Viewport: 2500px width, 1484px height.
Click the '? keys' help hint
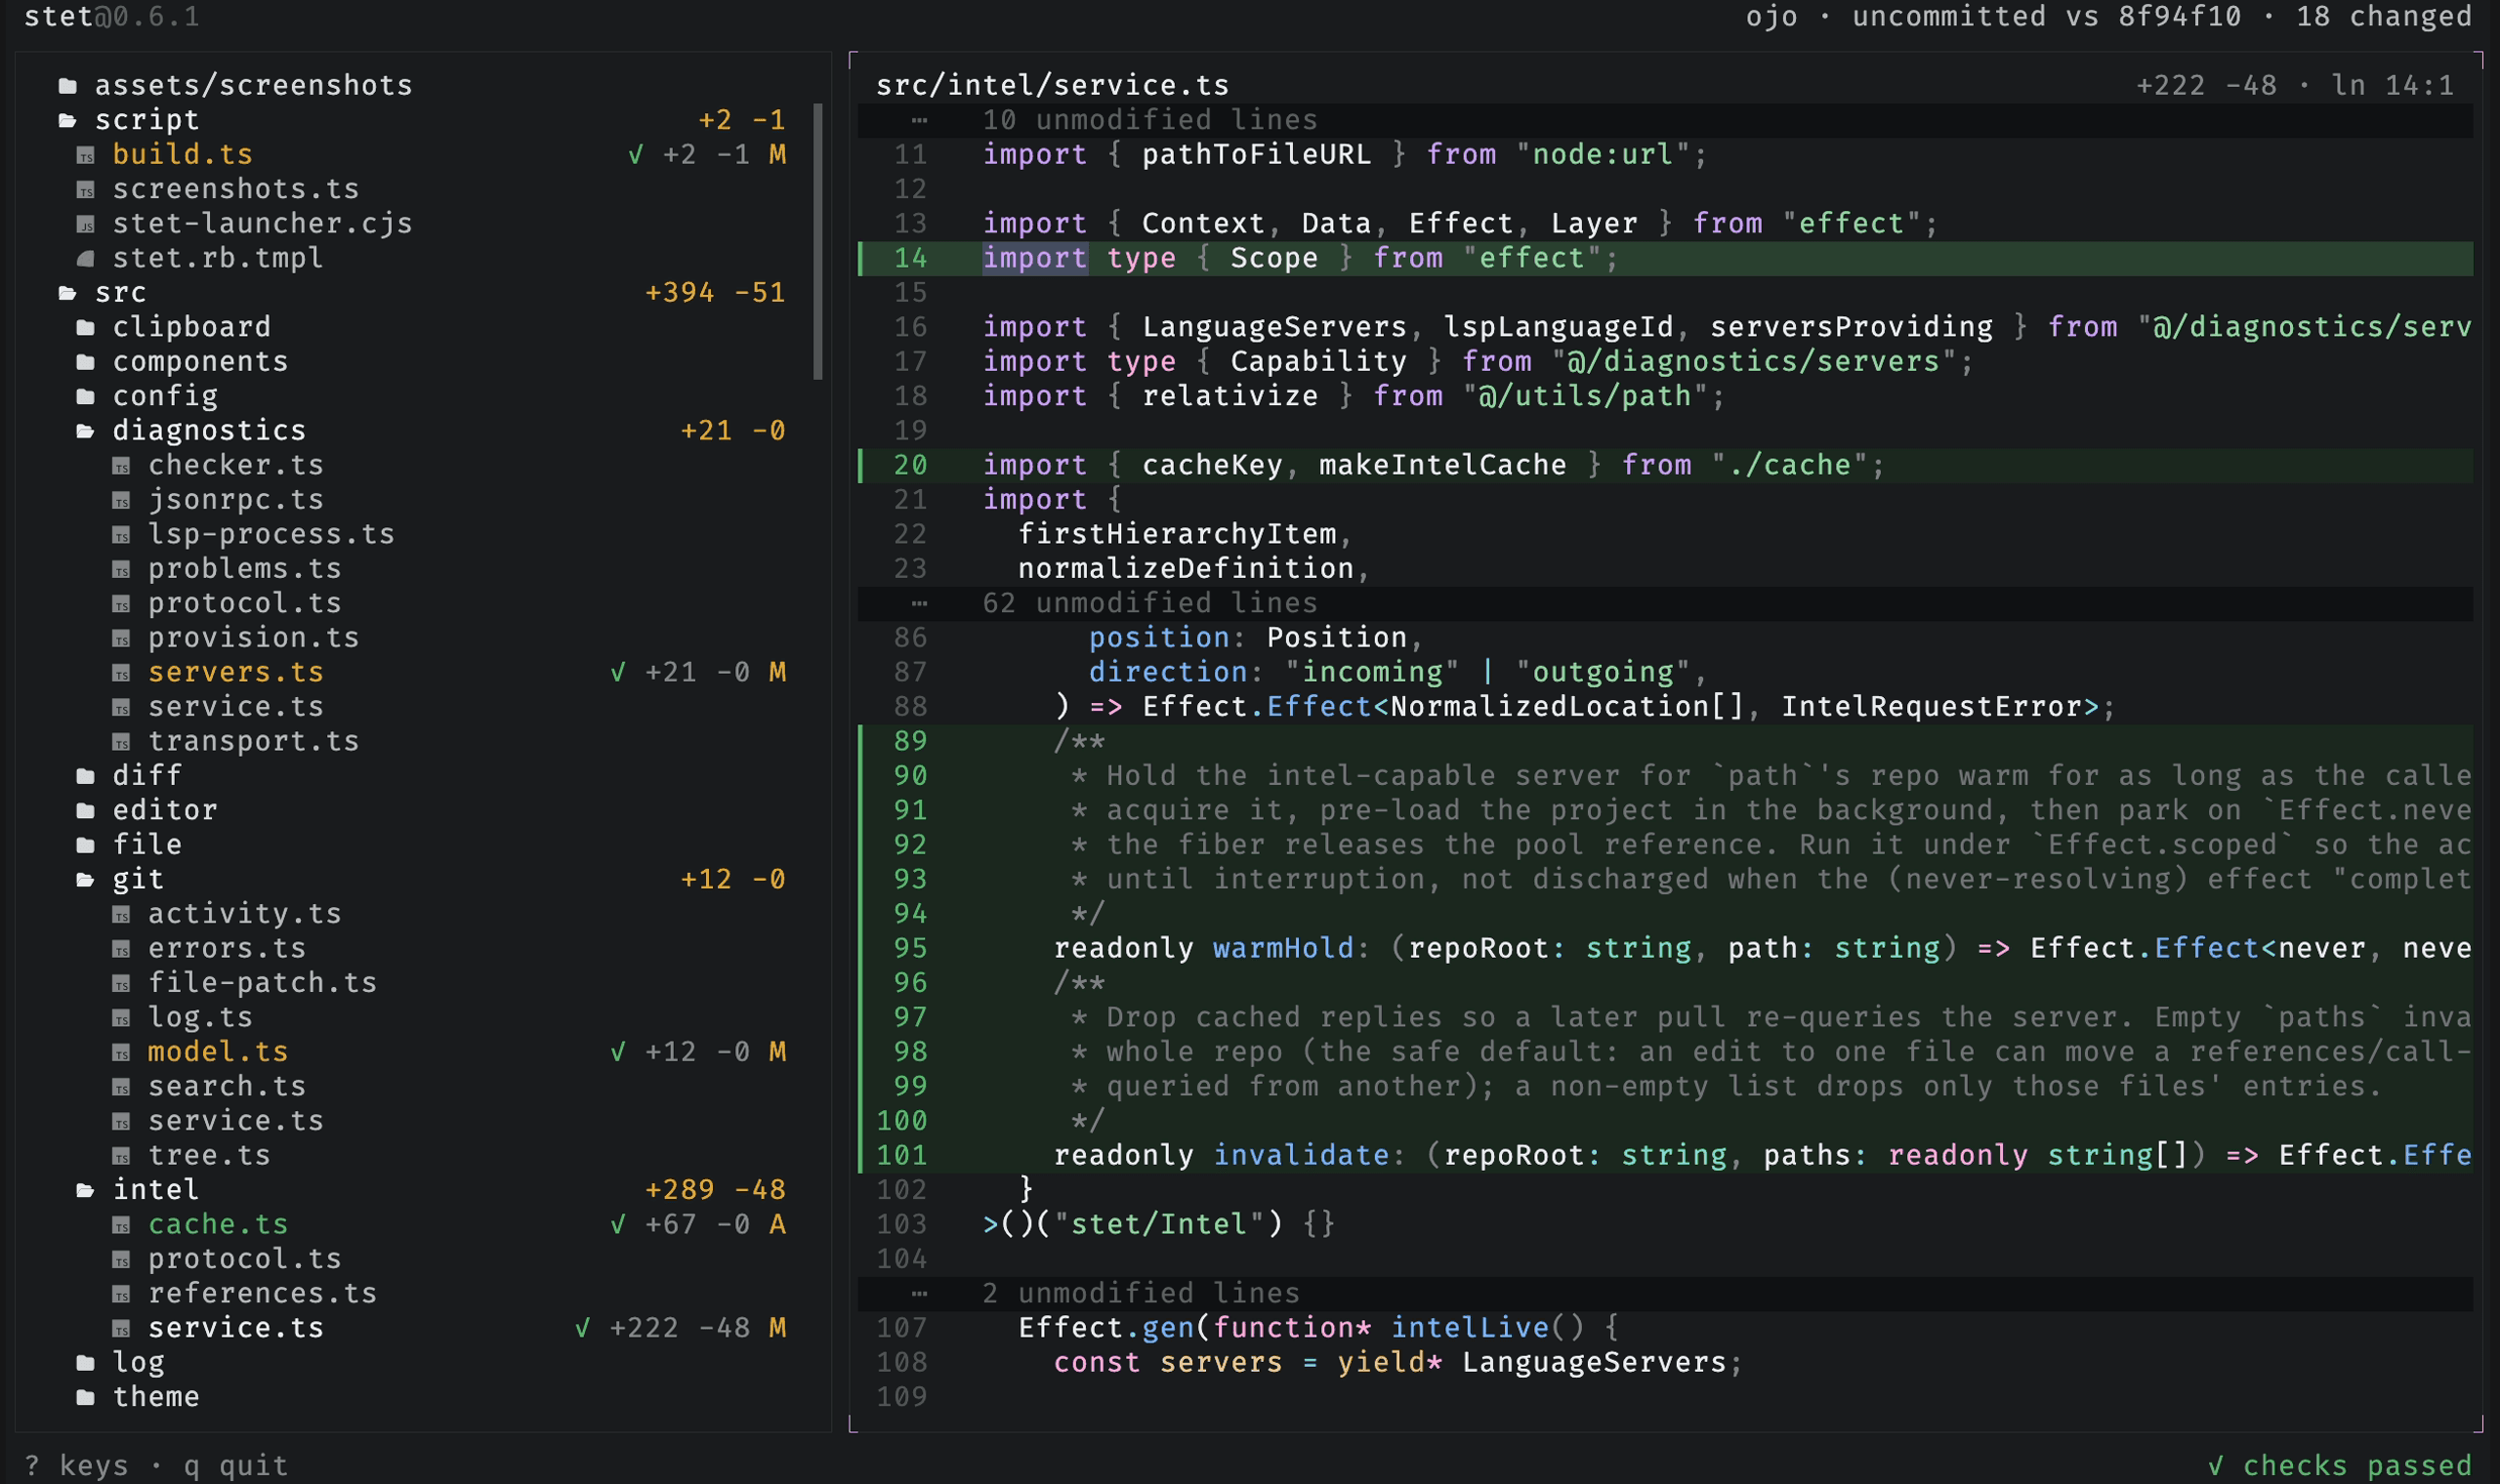77,1466
